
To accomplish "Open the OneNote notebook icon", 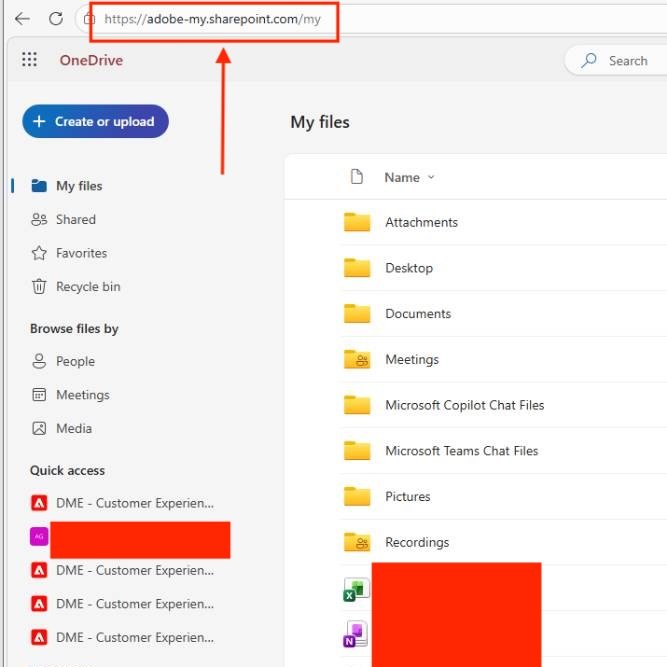I will 355,634.
